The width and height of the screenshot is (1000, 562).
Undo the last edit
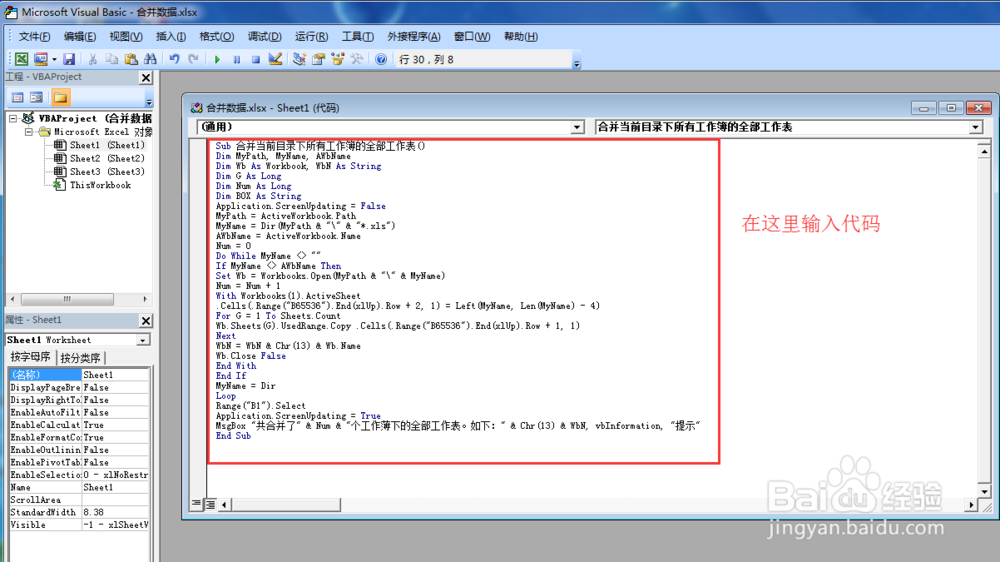[174, 59]
